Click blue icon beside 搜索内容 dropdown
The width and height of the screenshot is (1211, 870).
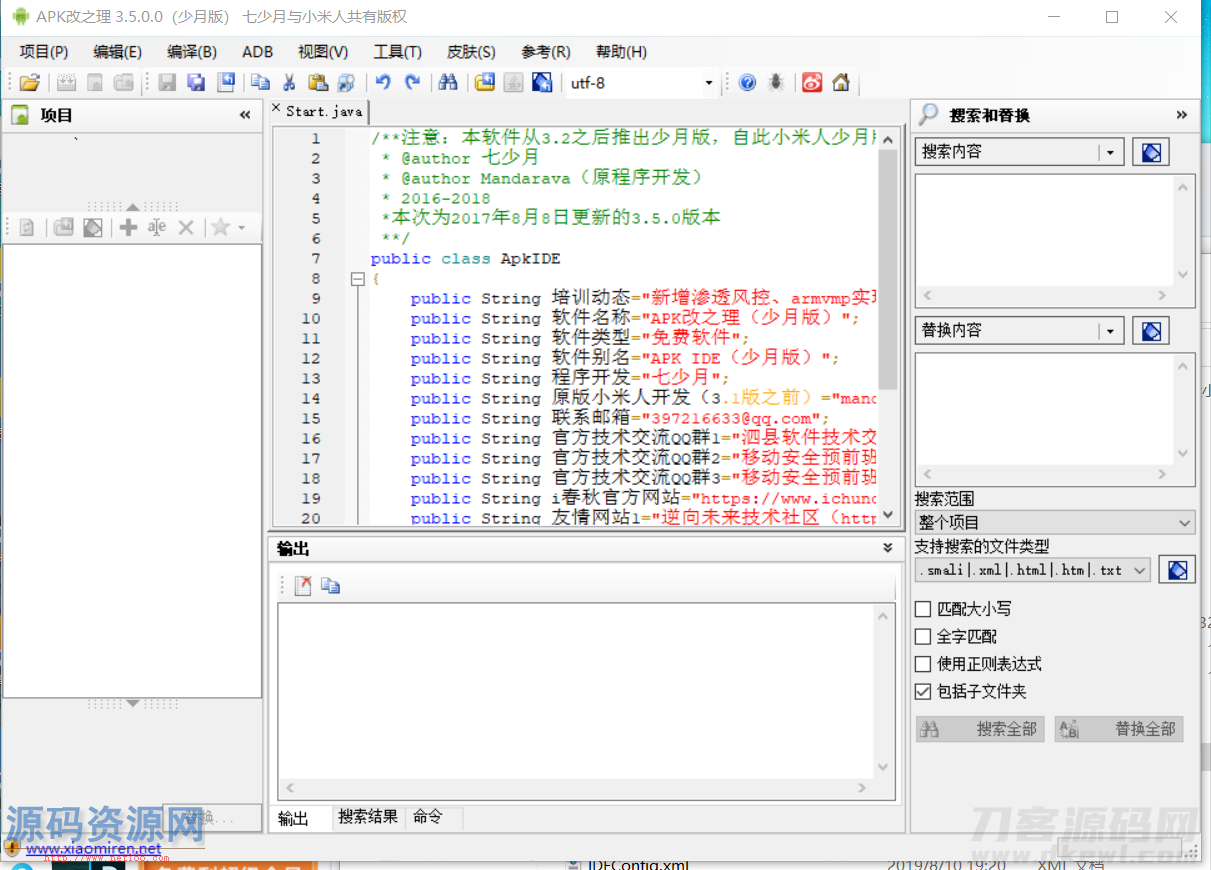(x=1151, y=153)
